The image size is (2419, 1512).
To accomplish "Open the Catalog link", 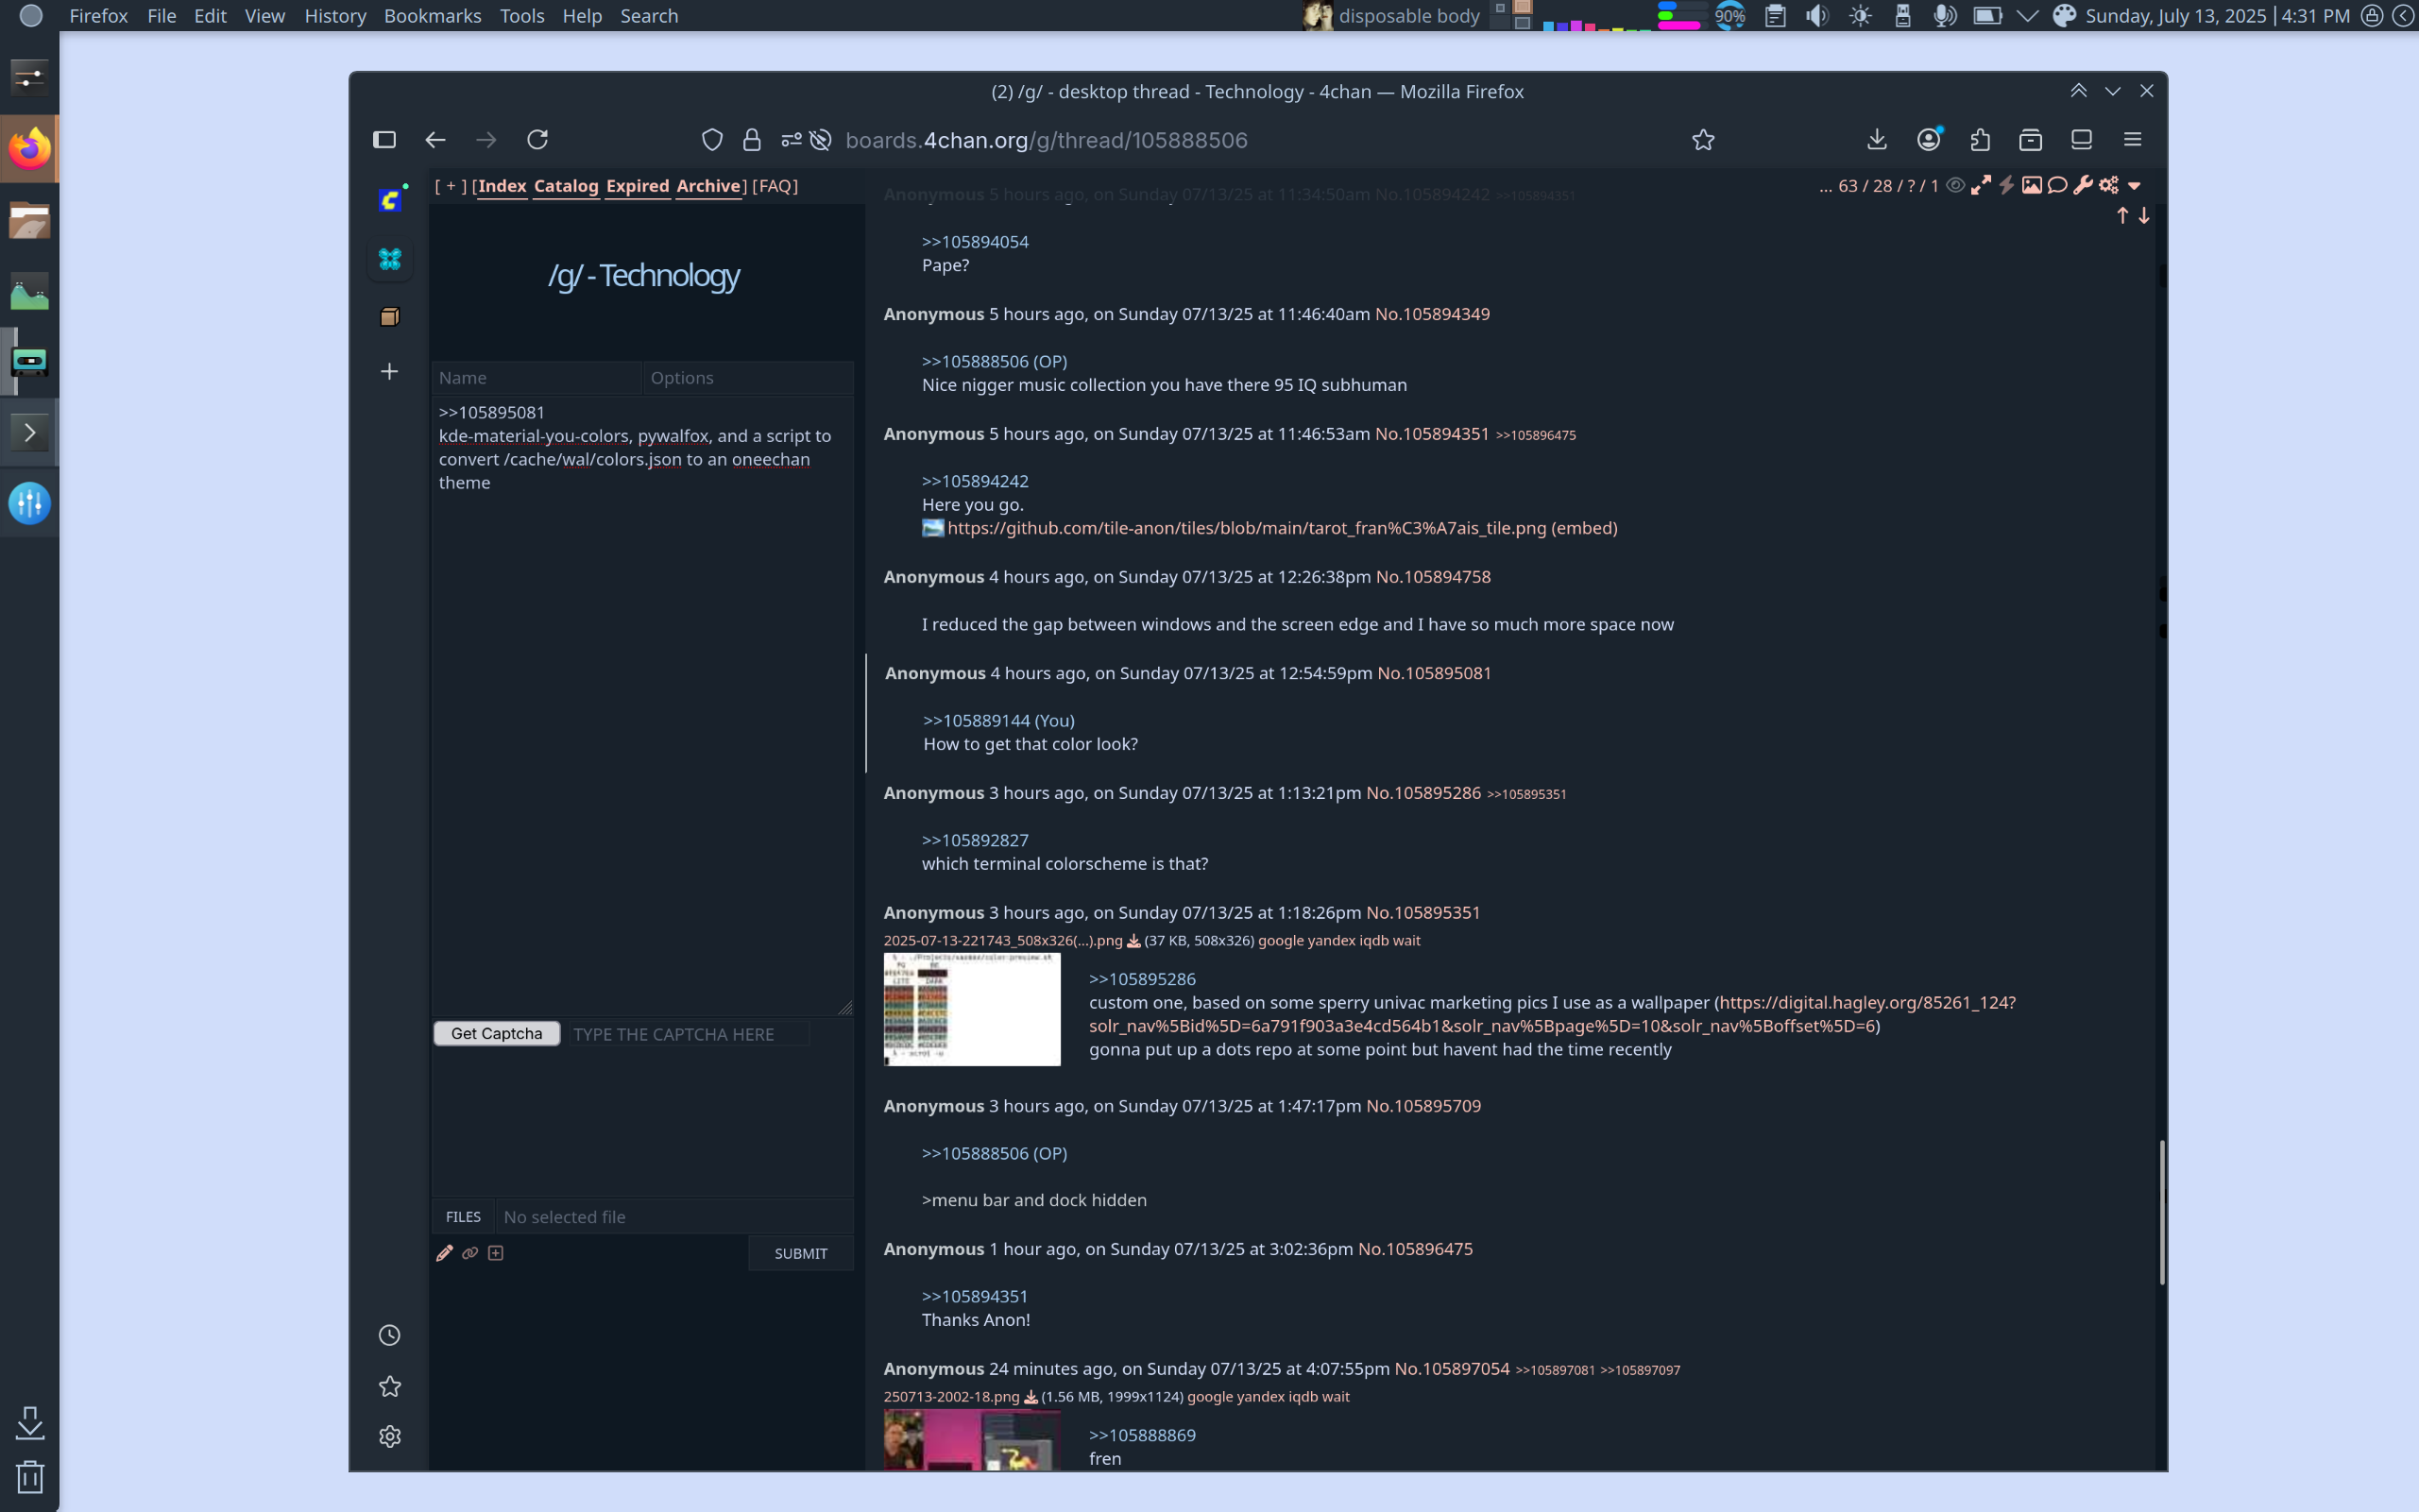I will point(566,186).
